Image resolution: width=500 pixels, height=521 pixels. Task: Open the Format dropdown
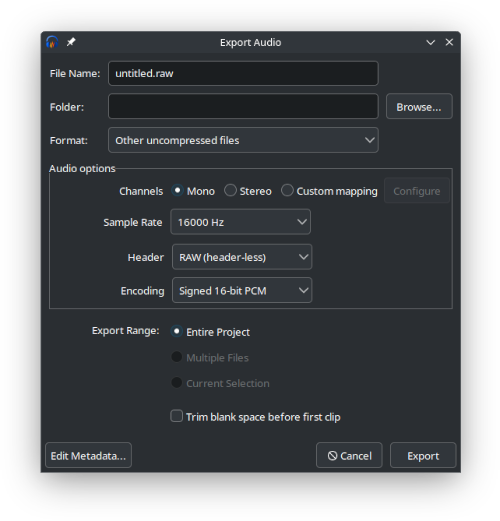pyautogui.click(x=243, y=140)
